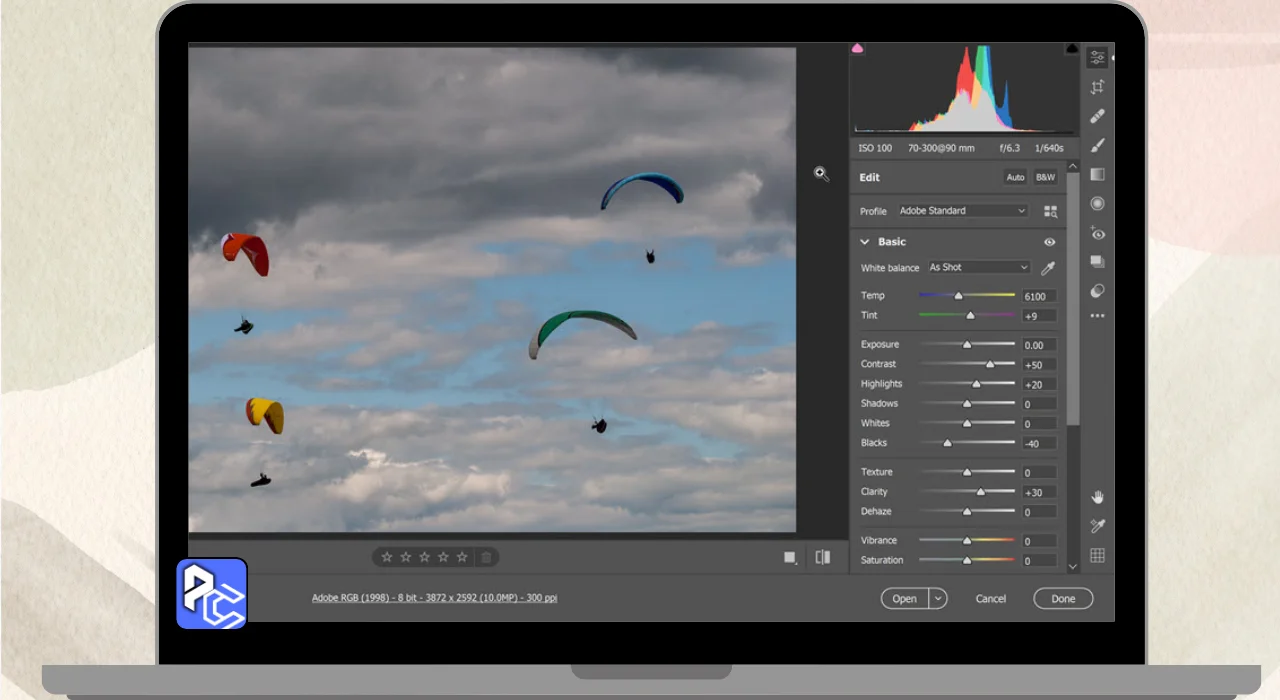Select the Graduated Filter tool

(x=1097, y=174)
